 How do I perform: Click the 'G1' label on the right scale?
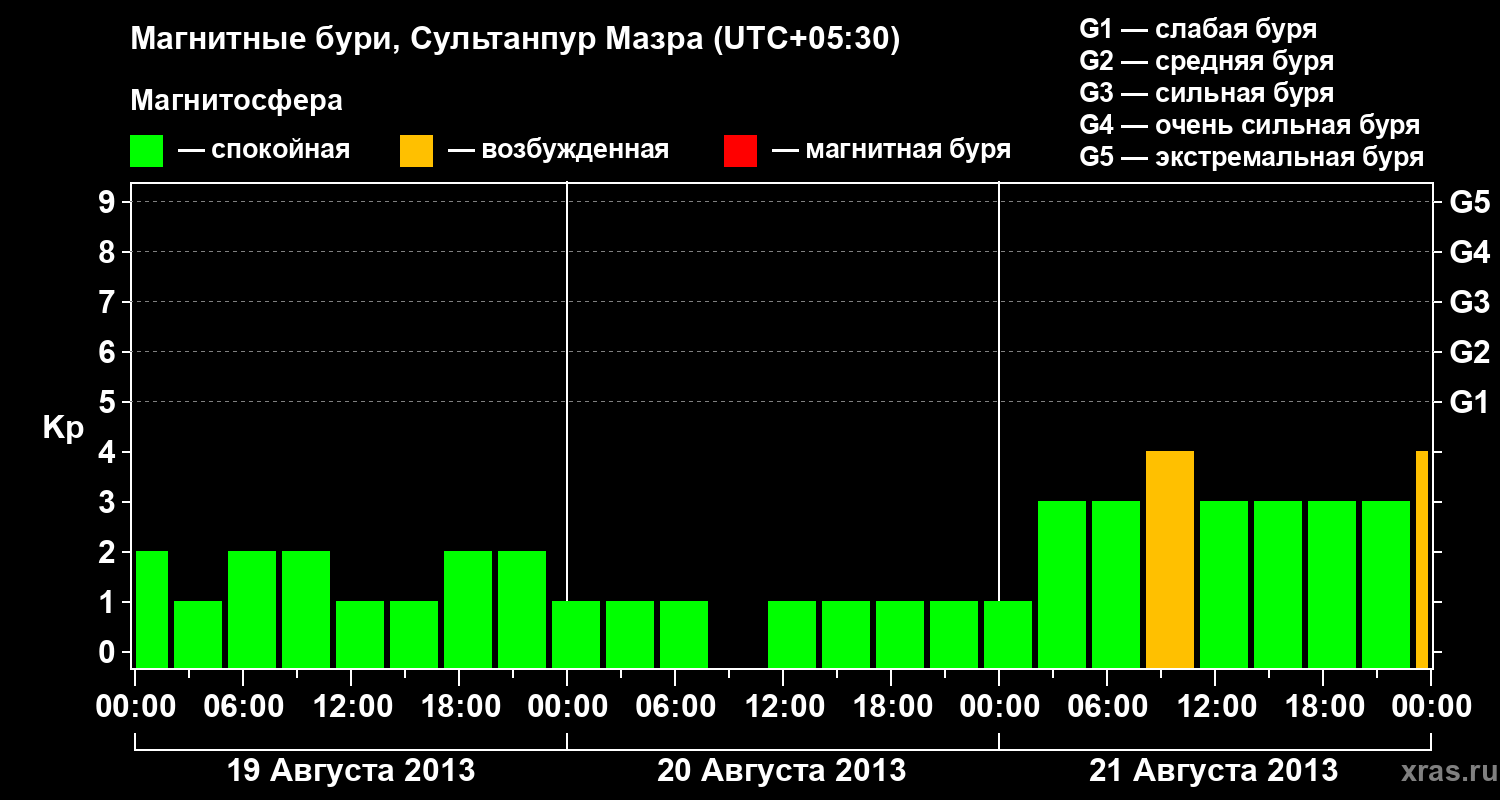click(x=1469, y=402)
